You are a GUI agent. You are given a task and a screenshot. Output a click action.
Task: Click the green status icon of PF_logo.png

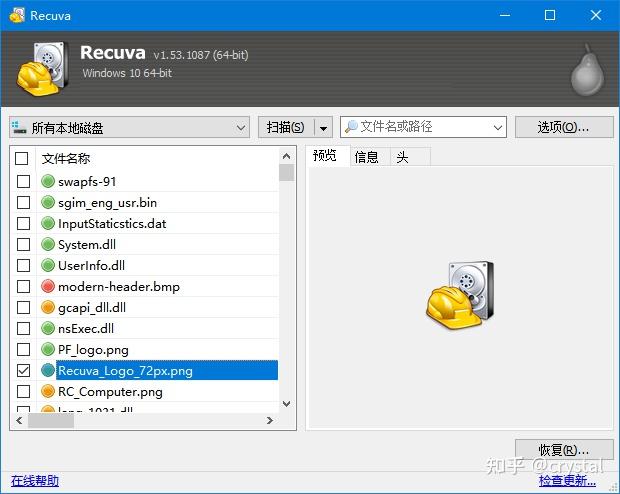pyautogui.click(x=48, y=349)
